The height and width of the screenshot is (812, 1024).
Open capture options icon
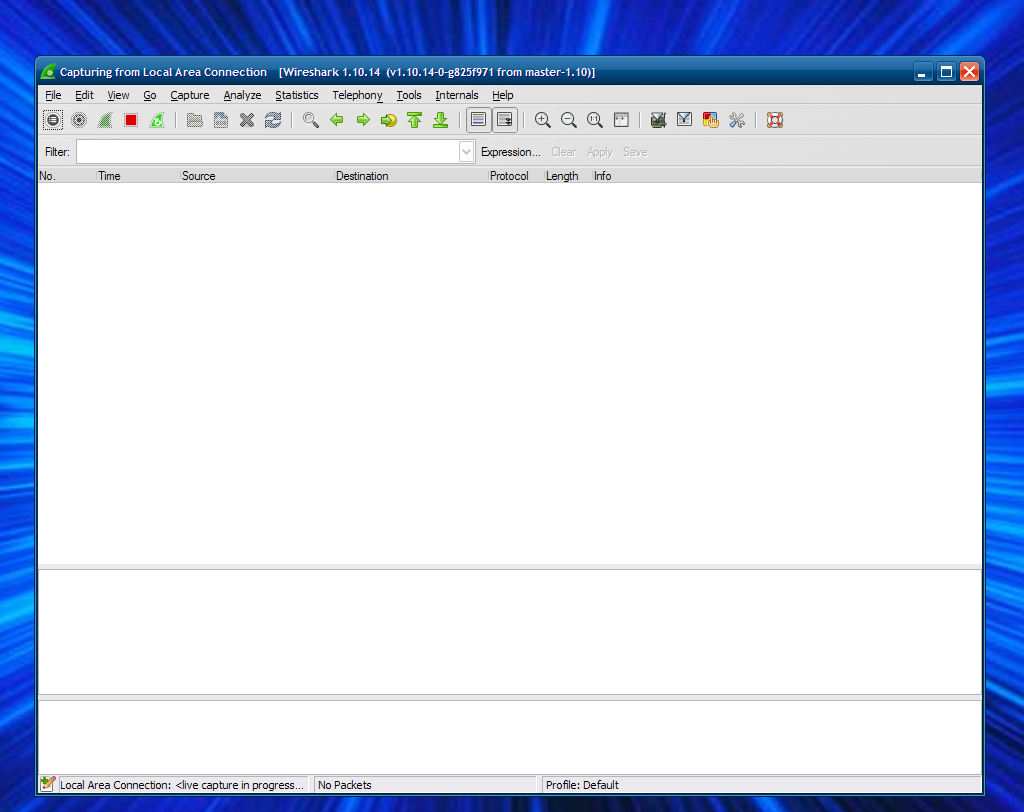tap(79, 120)
